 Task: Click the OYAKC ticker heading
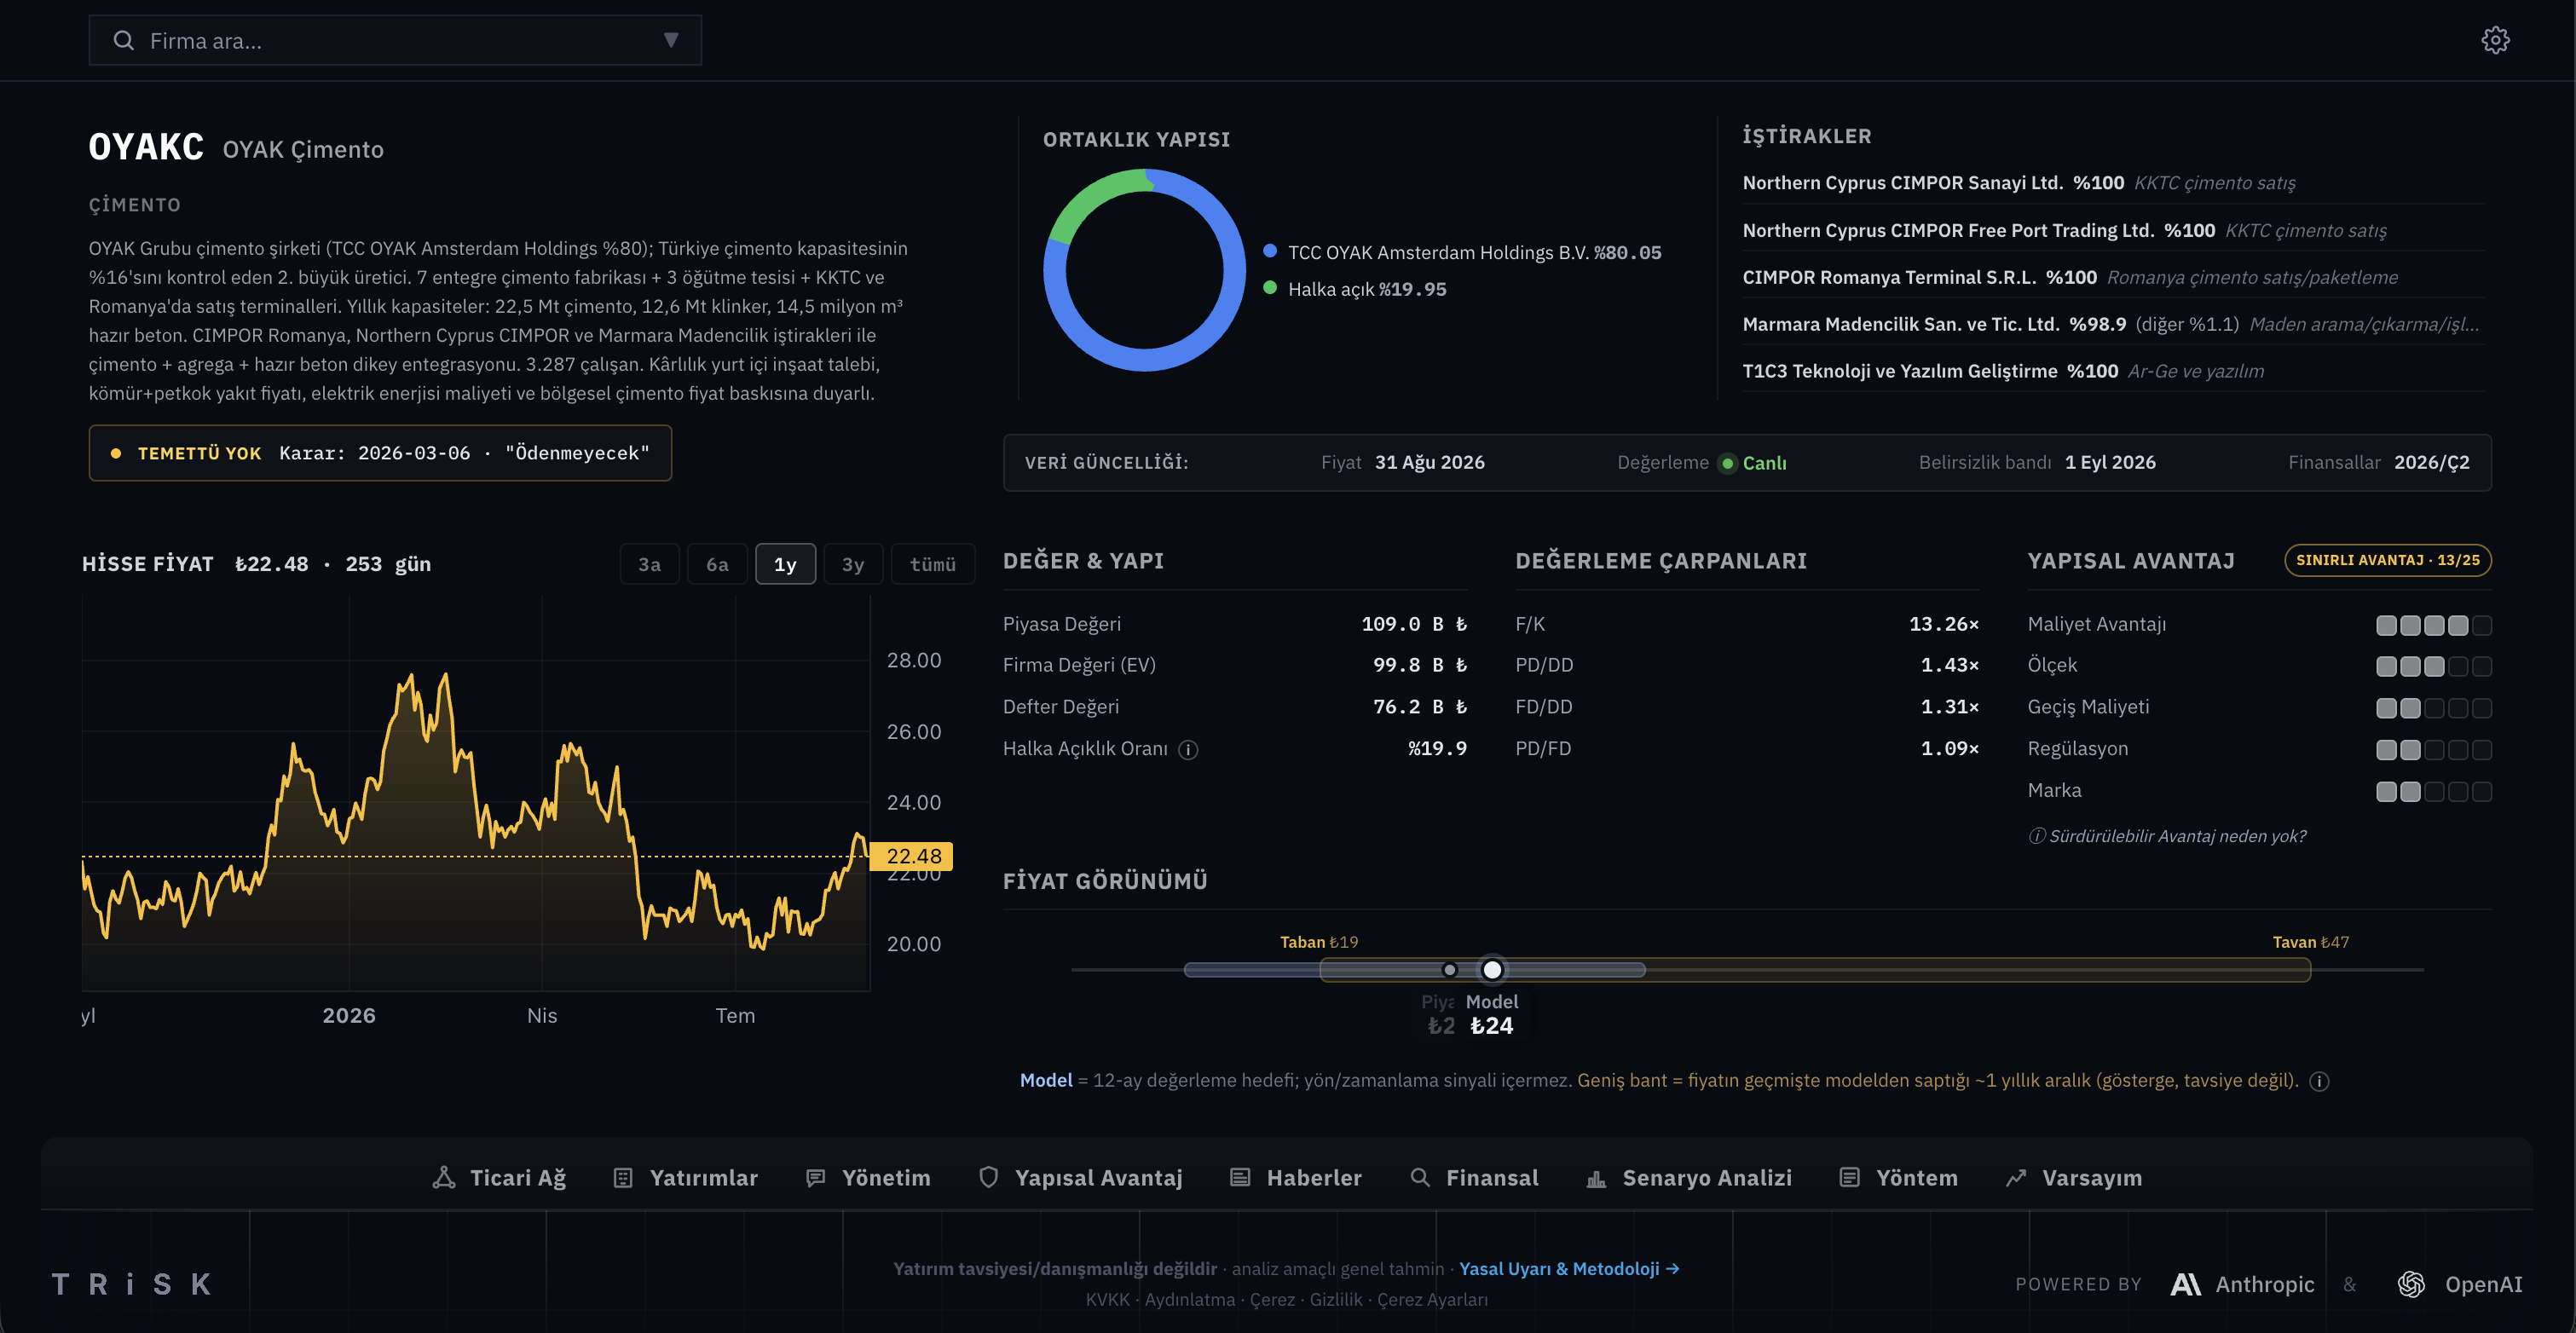(146, 147)
